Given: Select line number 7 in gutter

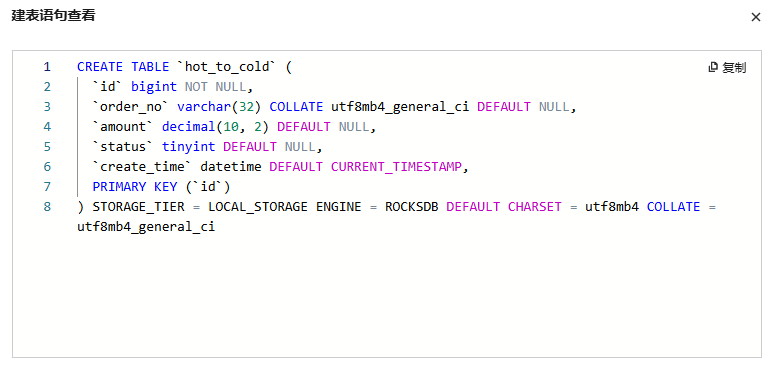Looking at the screenshot, I should pyautogui.click(x=47, y=187).
